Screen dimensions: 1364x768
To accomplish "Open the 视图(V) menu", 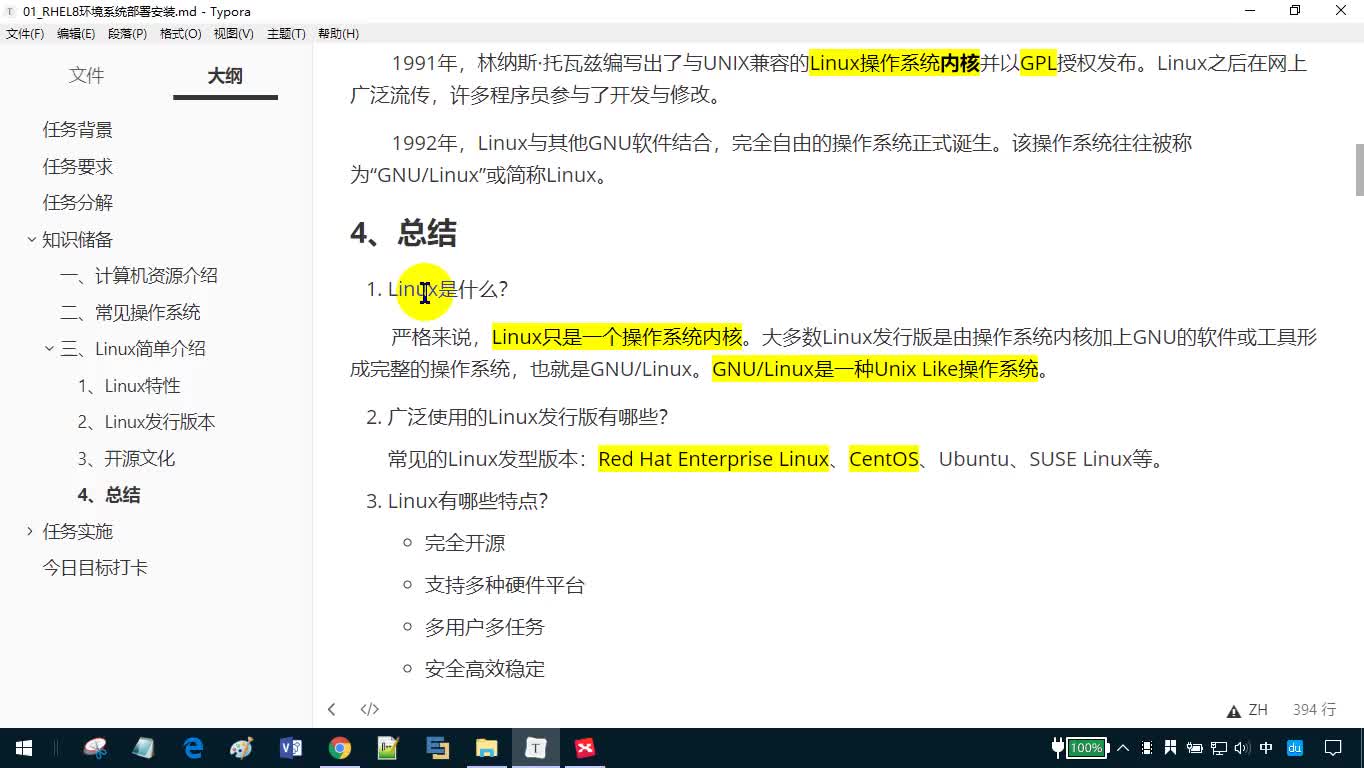I will (x=233, y=33).
